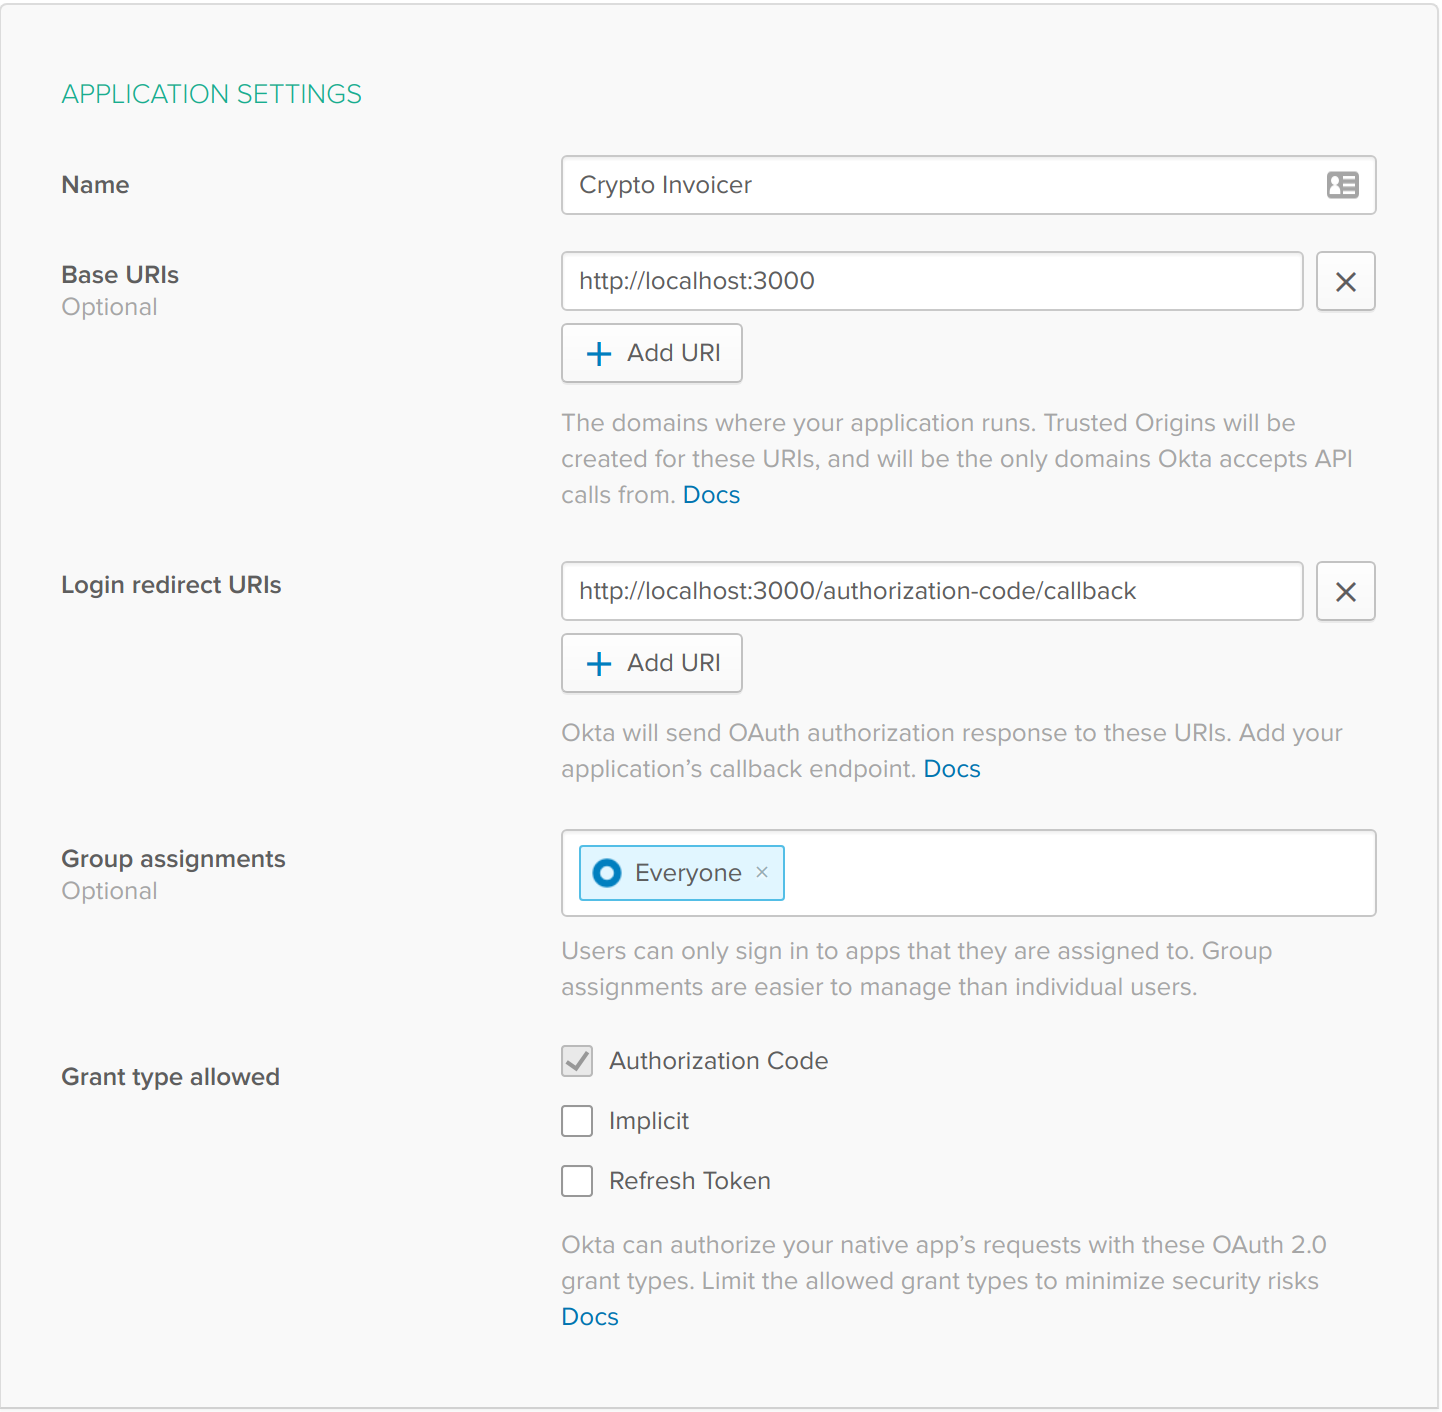This screenshot has width=1442, height=1412.
Task: Add URI under Base URIs
Action: tap(652, 353)
